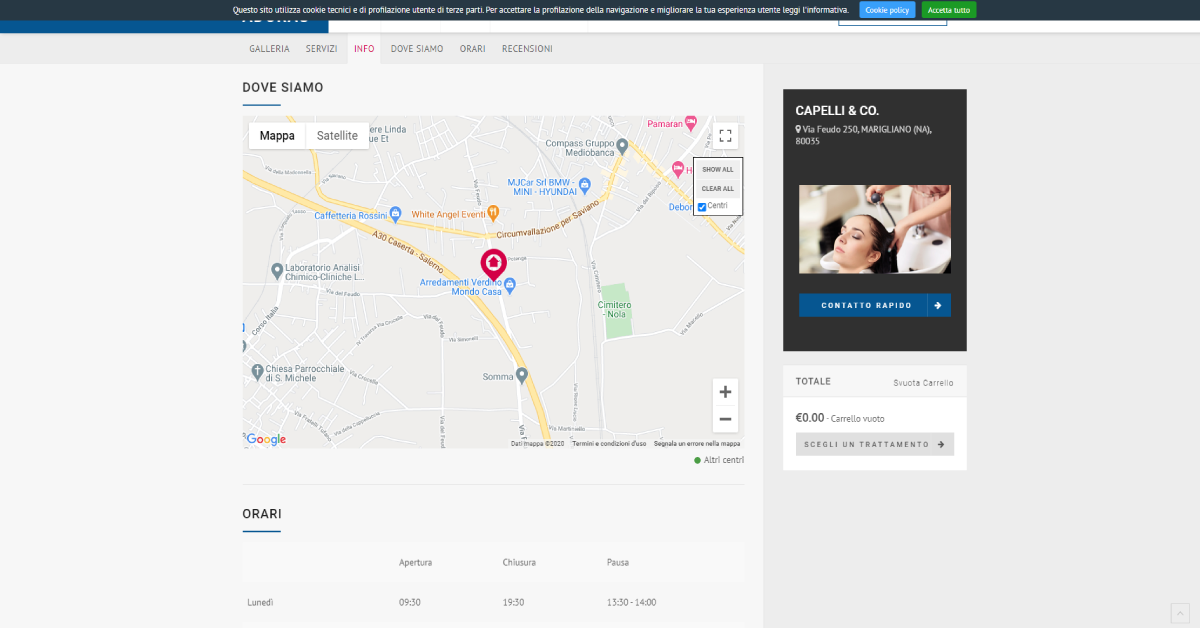The width and height of the screenshot is (1200, 628).
Task: Select the Compass Gruppo Mediobanca marker
Action: tap(622, 146)
